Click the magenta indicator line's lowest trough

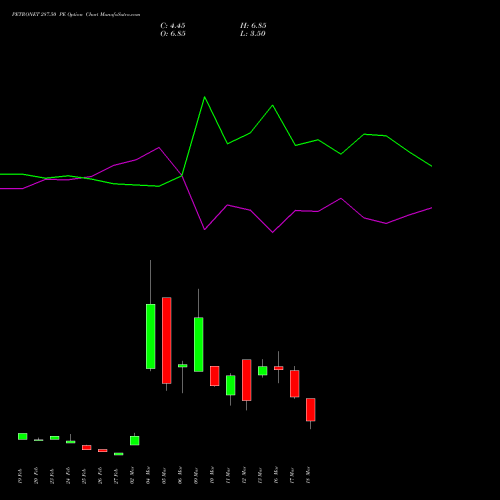point(273,232)
